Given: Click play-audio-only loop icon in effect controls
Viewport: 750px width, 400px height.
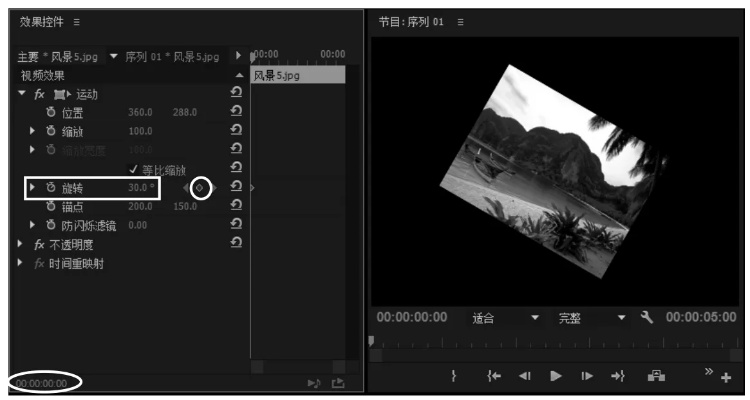Looking at the screenshot, I should point(314,383).
